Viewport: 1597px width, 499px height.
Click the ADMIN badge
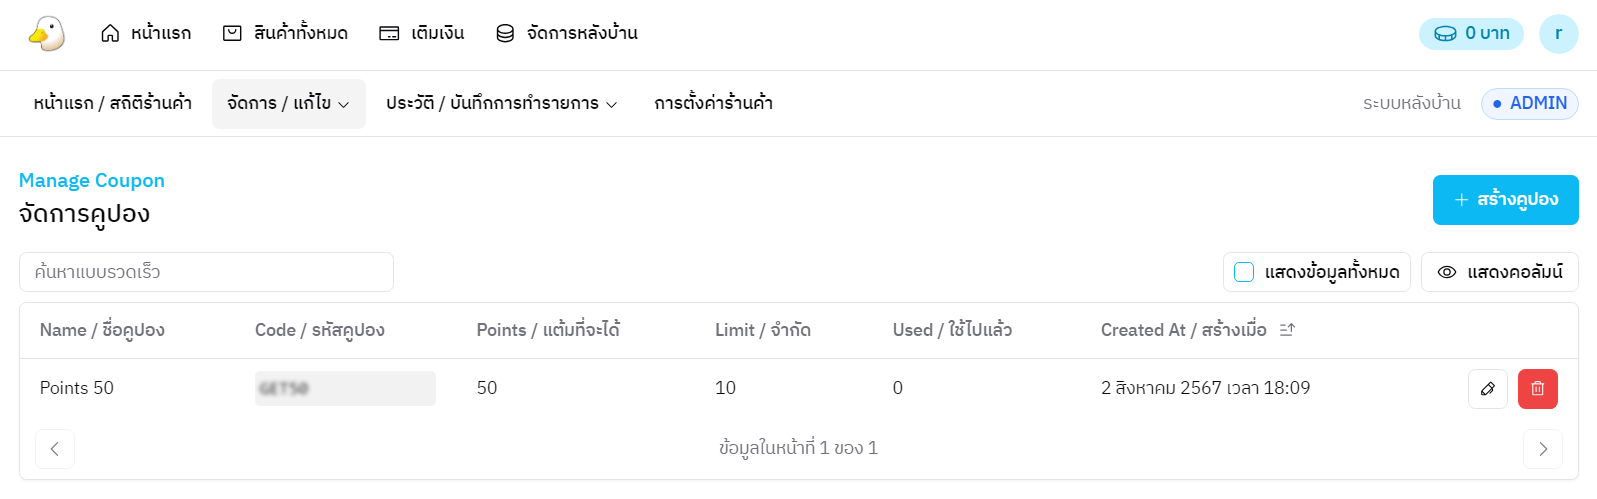[1529, 104]
